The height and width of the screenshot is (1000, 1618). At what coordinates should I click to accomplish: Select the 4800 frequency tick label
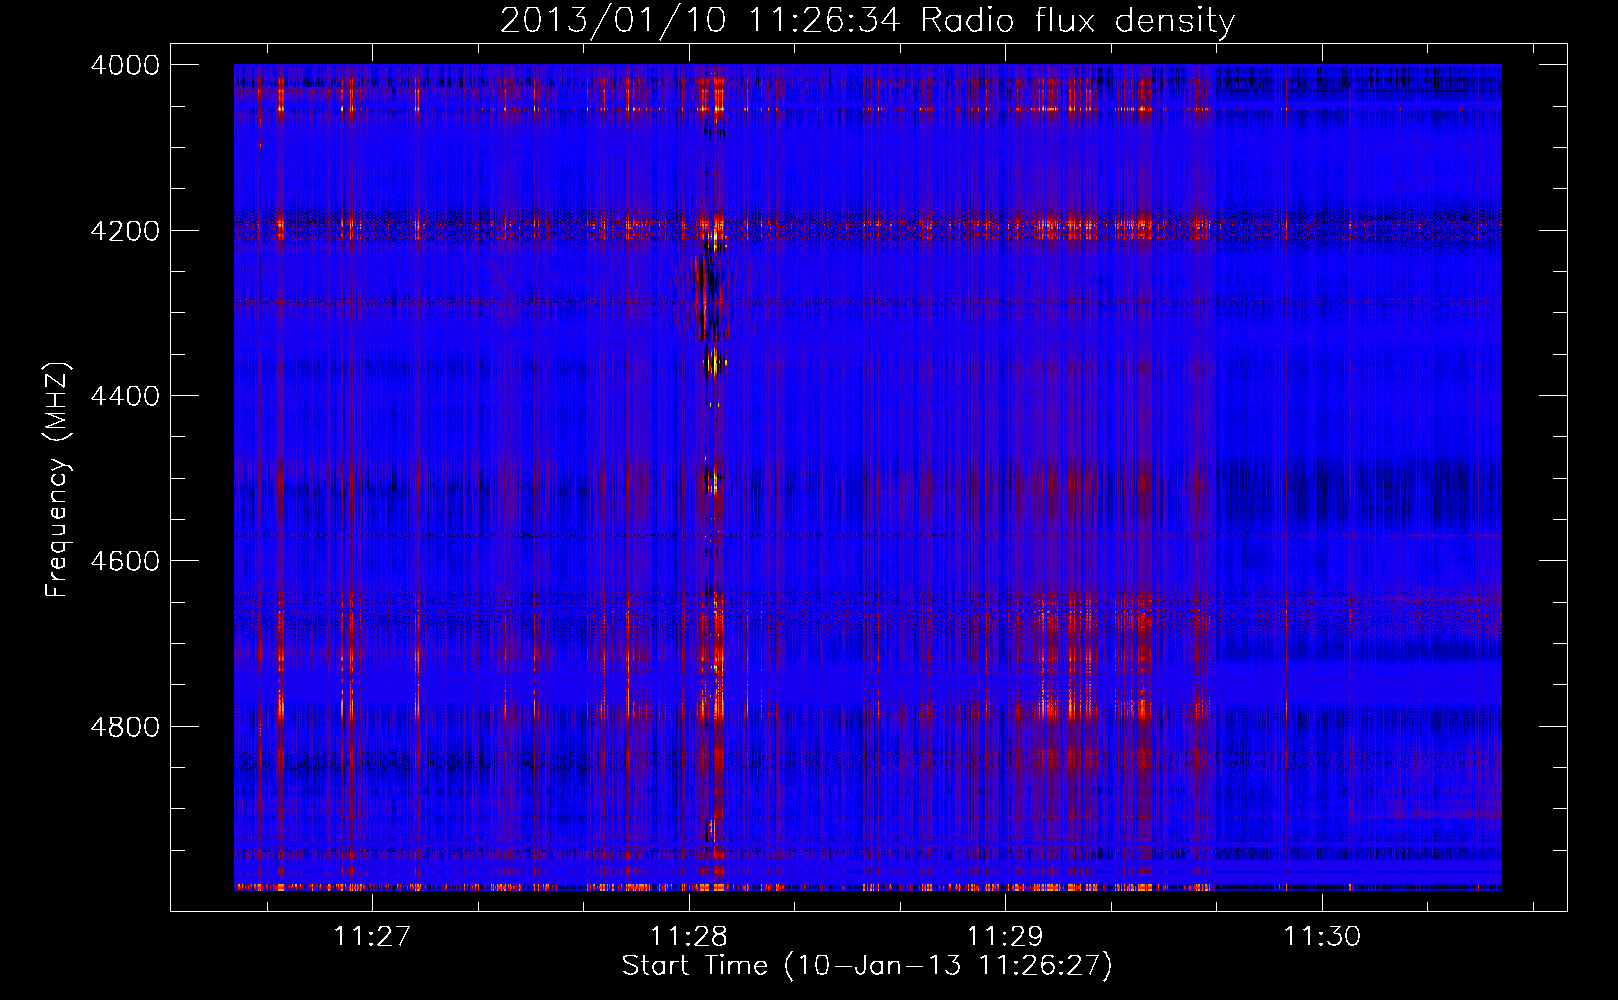coord(125,726)
